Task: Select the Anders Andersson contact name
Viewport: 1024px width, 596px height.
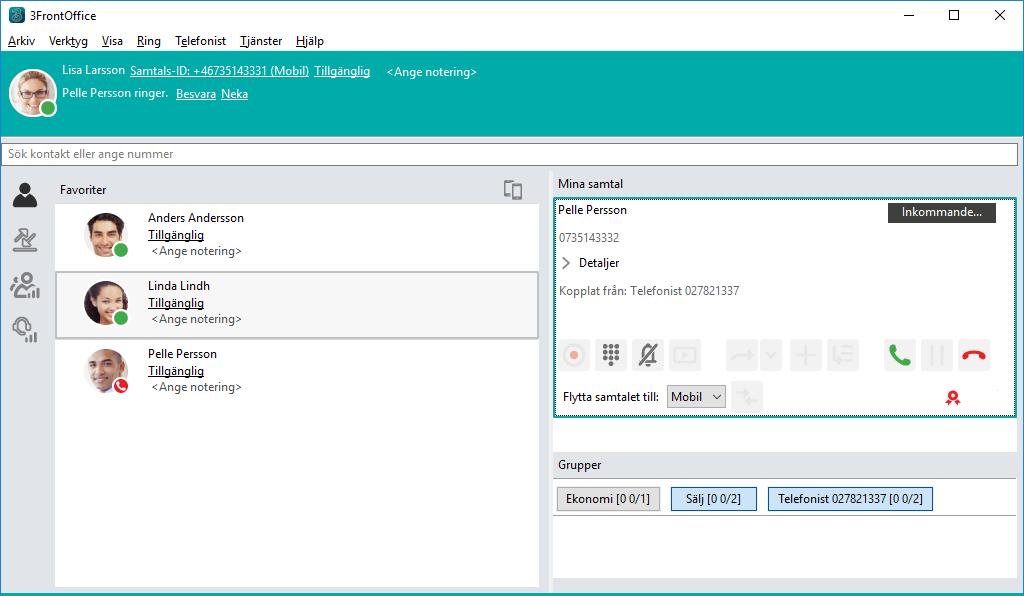Action: (x=196, y=218)
